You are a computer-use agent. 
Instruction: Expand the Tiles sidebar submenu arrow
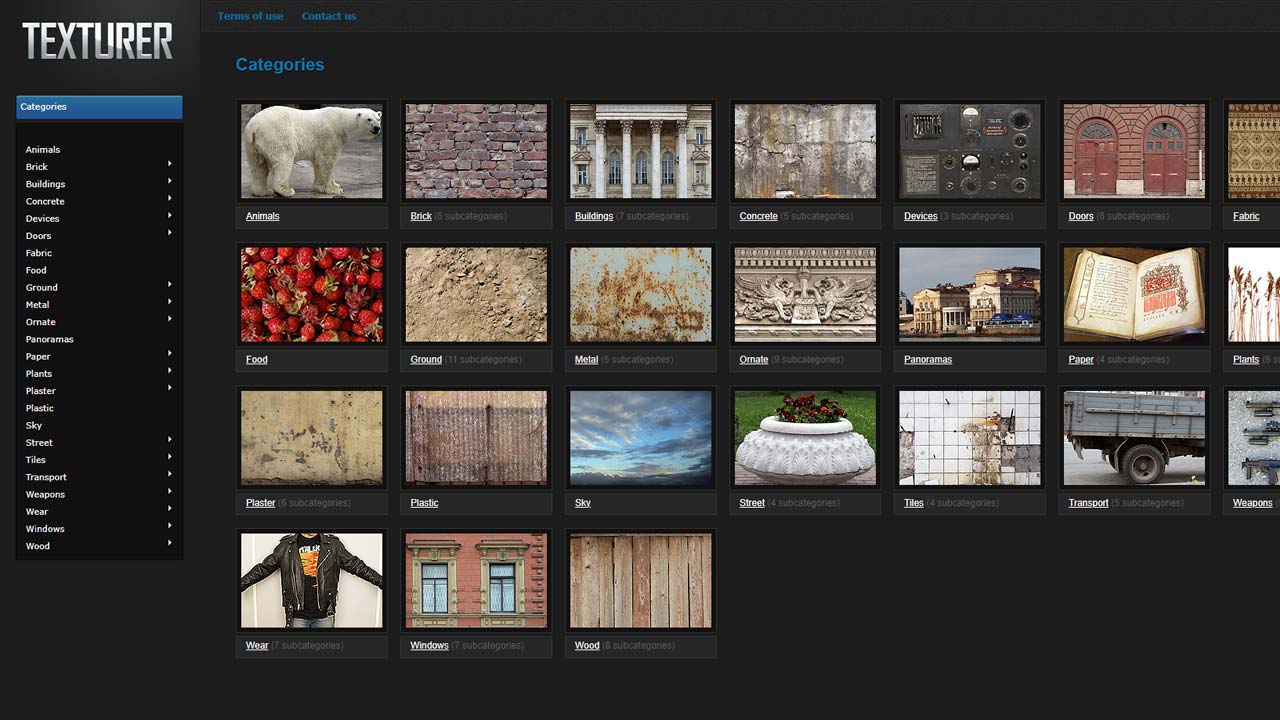tap(170, 457)
